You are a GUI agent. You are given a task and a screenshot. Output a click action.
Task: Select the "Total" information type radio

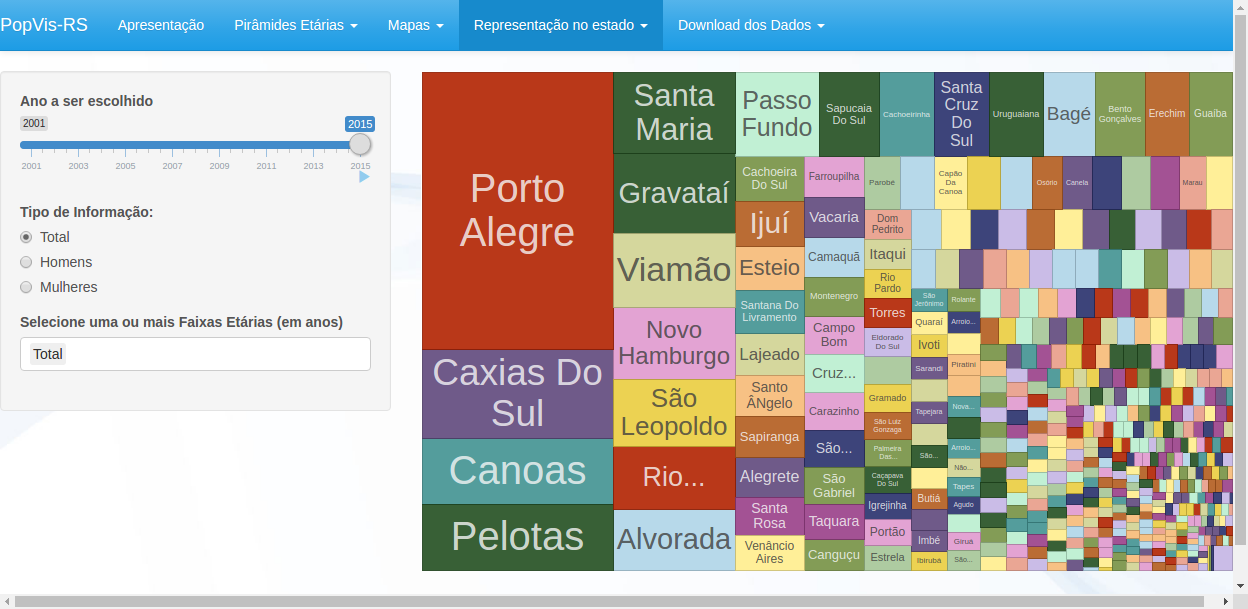[x=25, y=237]
